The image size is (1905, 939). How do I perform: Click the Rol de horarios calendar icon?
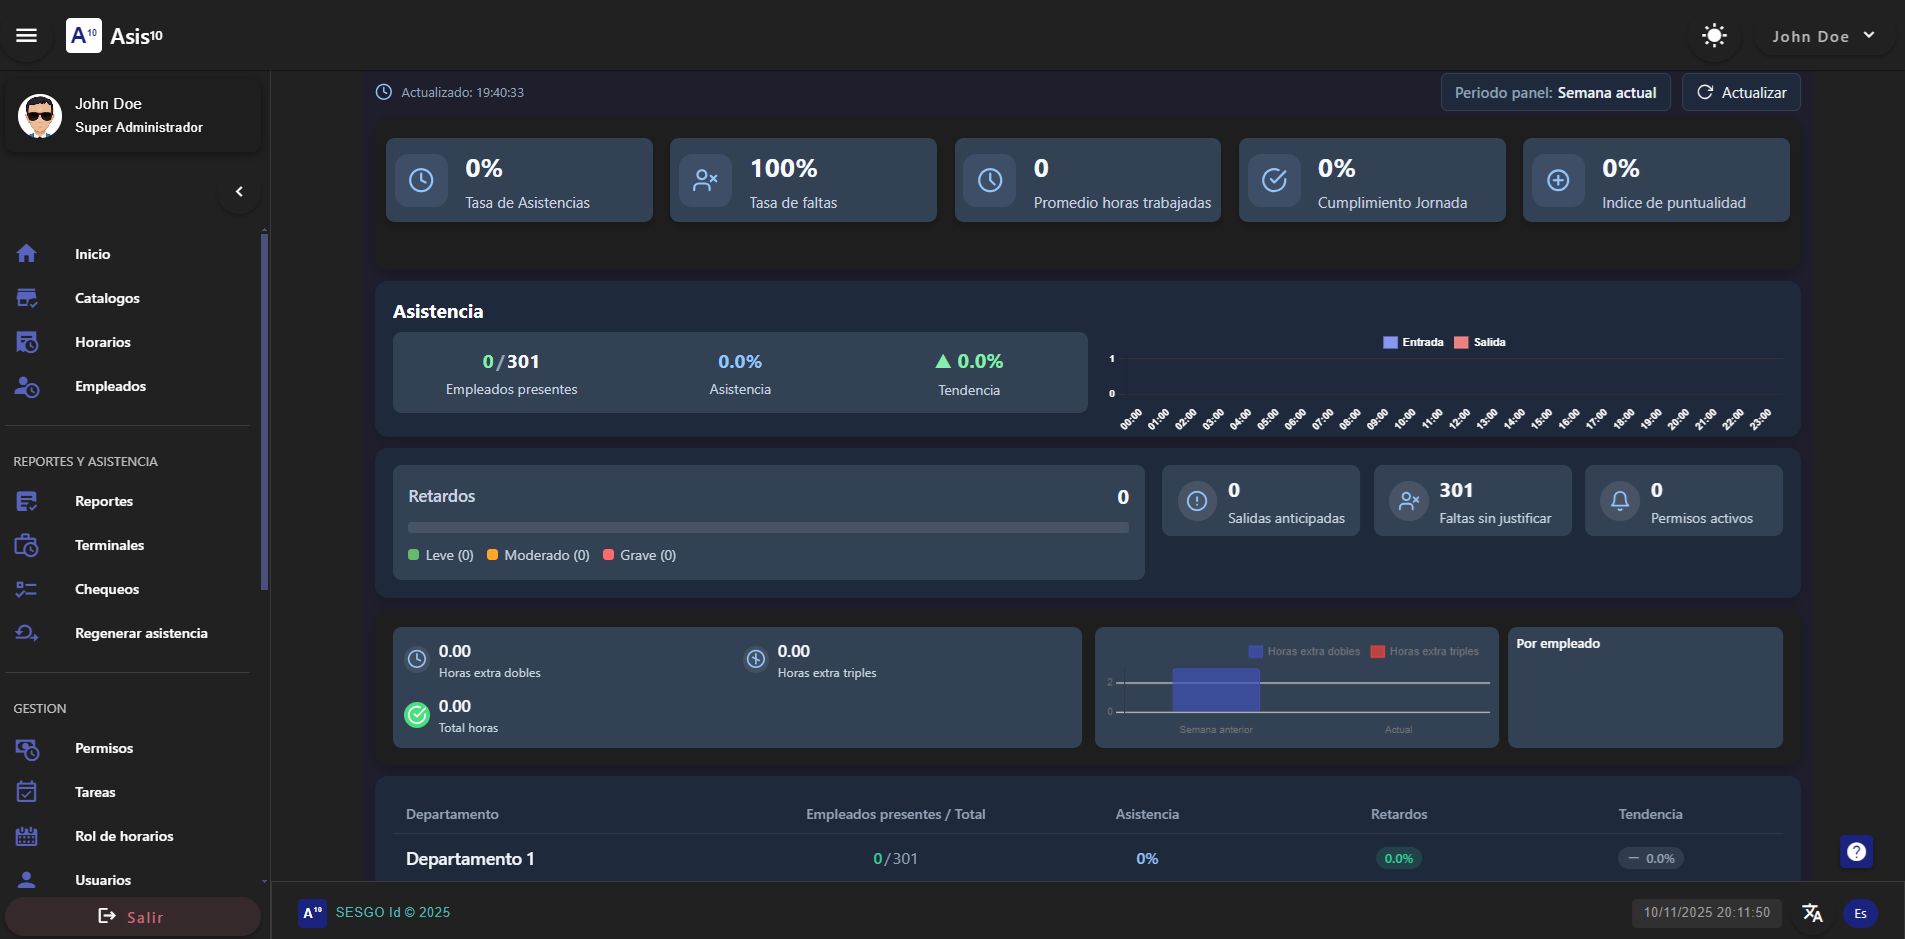(27, 836)
